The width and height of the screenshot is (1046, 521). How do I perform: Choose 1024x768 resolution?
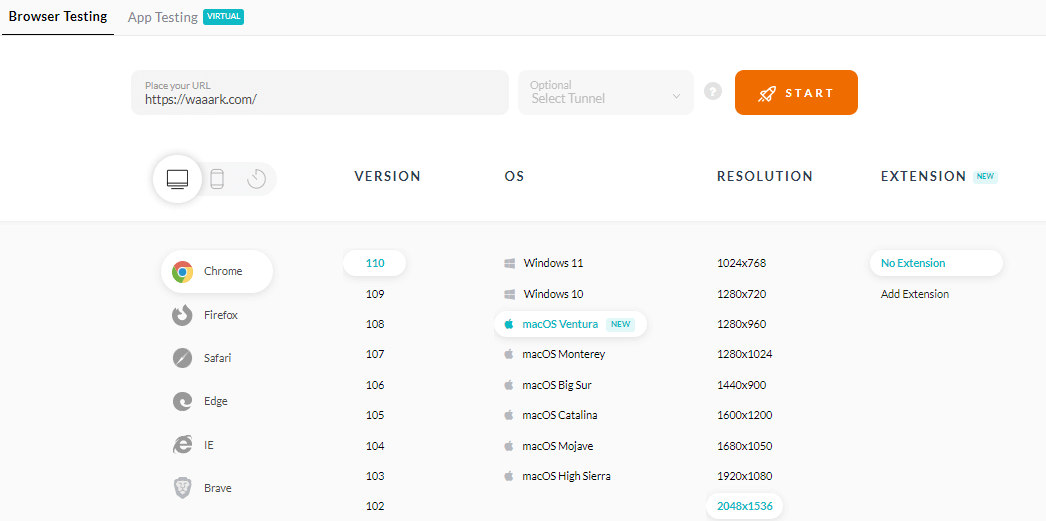pyautogui.click(x=742, y=263)
